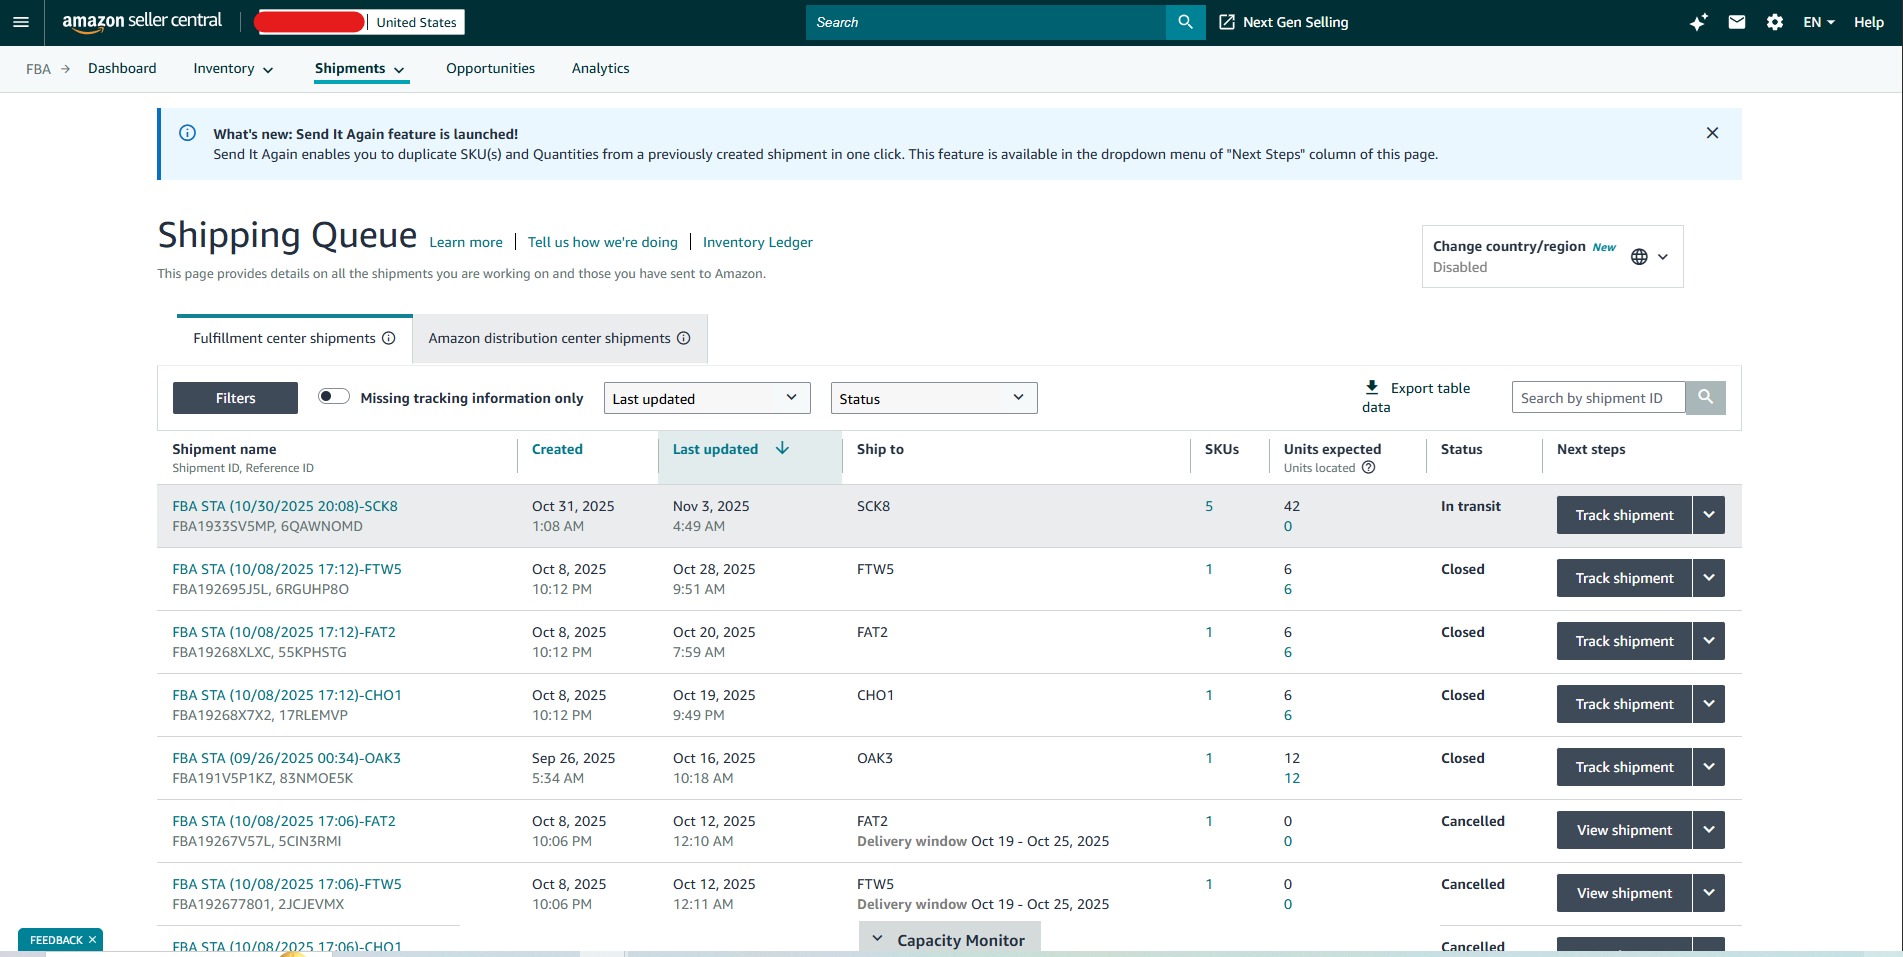Click the Filters button
Screen dimensions: 1903x957
[235, 398]
